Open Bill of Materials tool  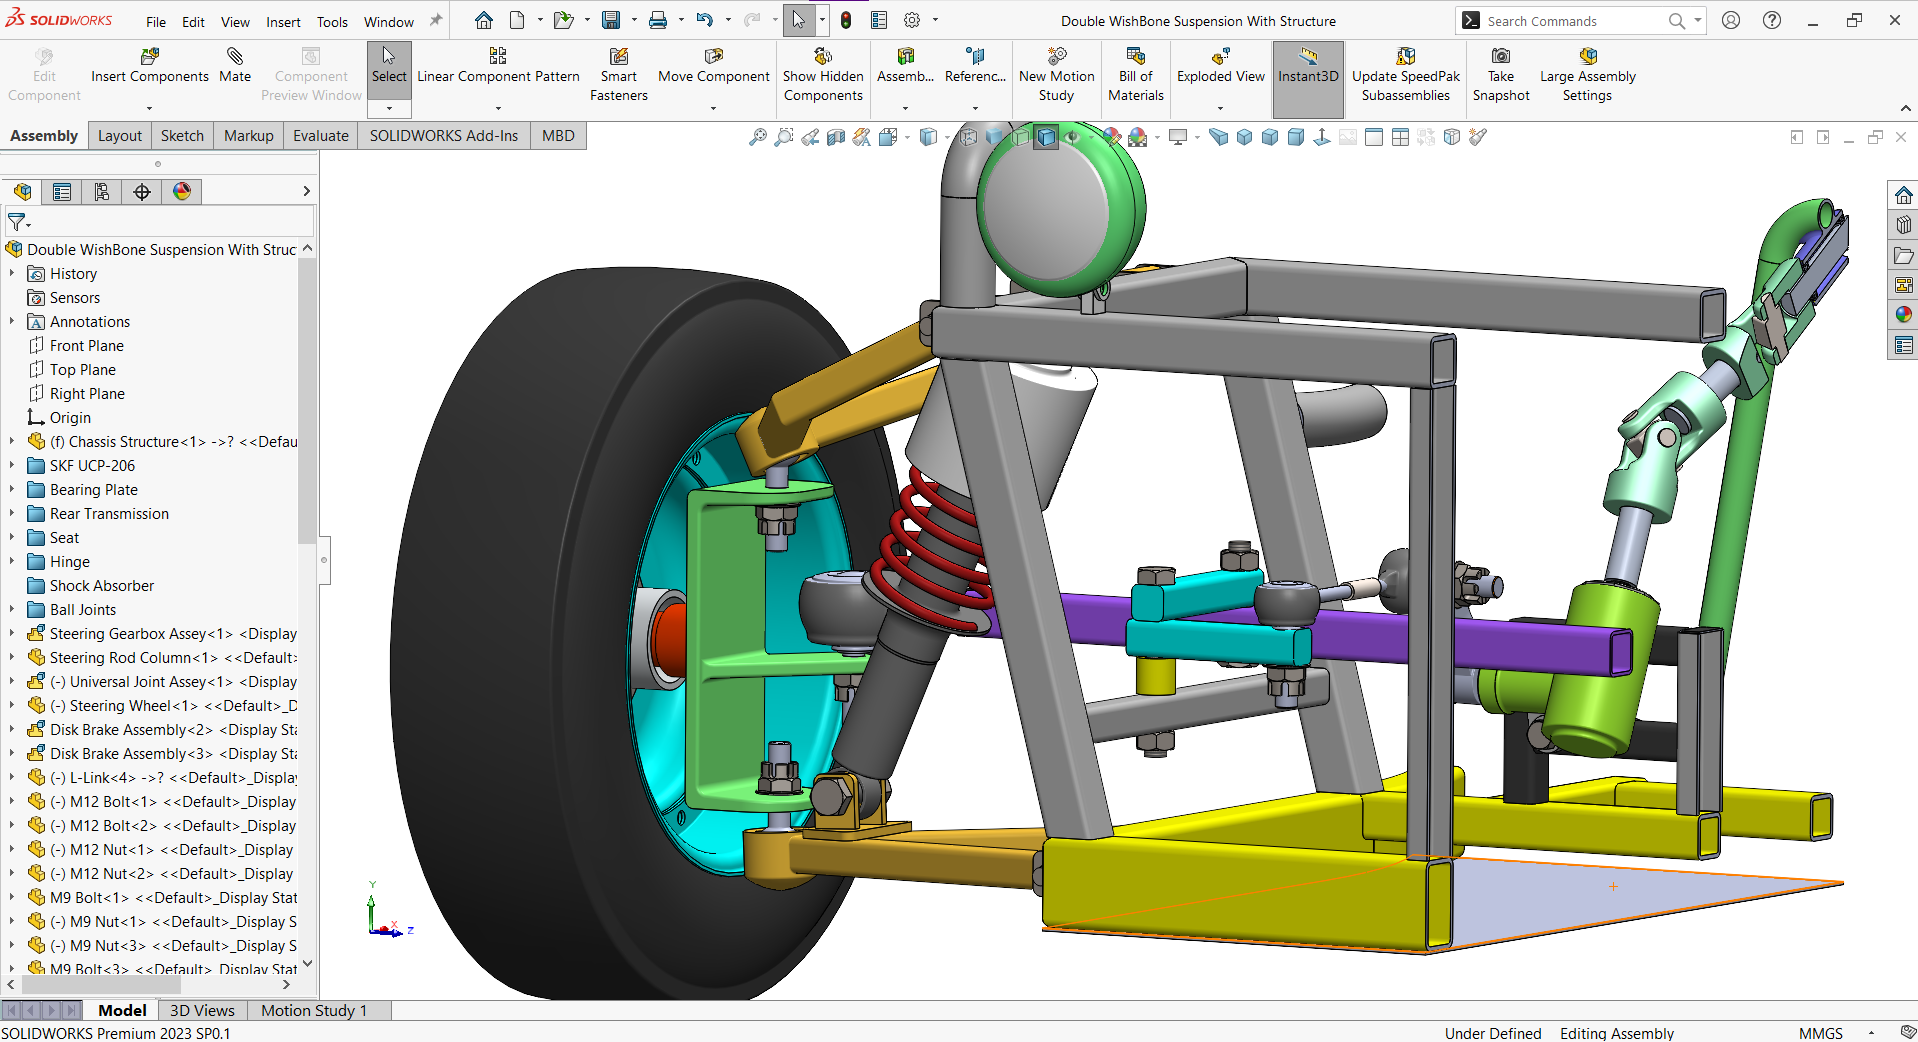pyautogui.click(x=1135, y=57)
